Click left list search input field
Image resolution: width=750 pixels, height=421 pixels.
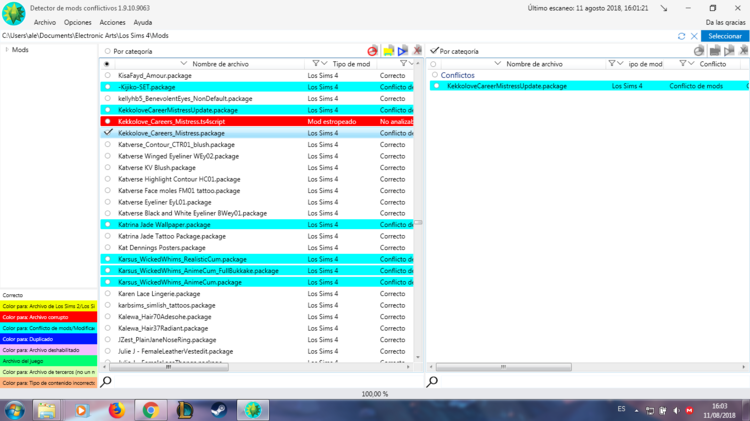268,381
